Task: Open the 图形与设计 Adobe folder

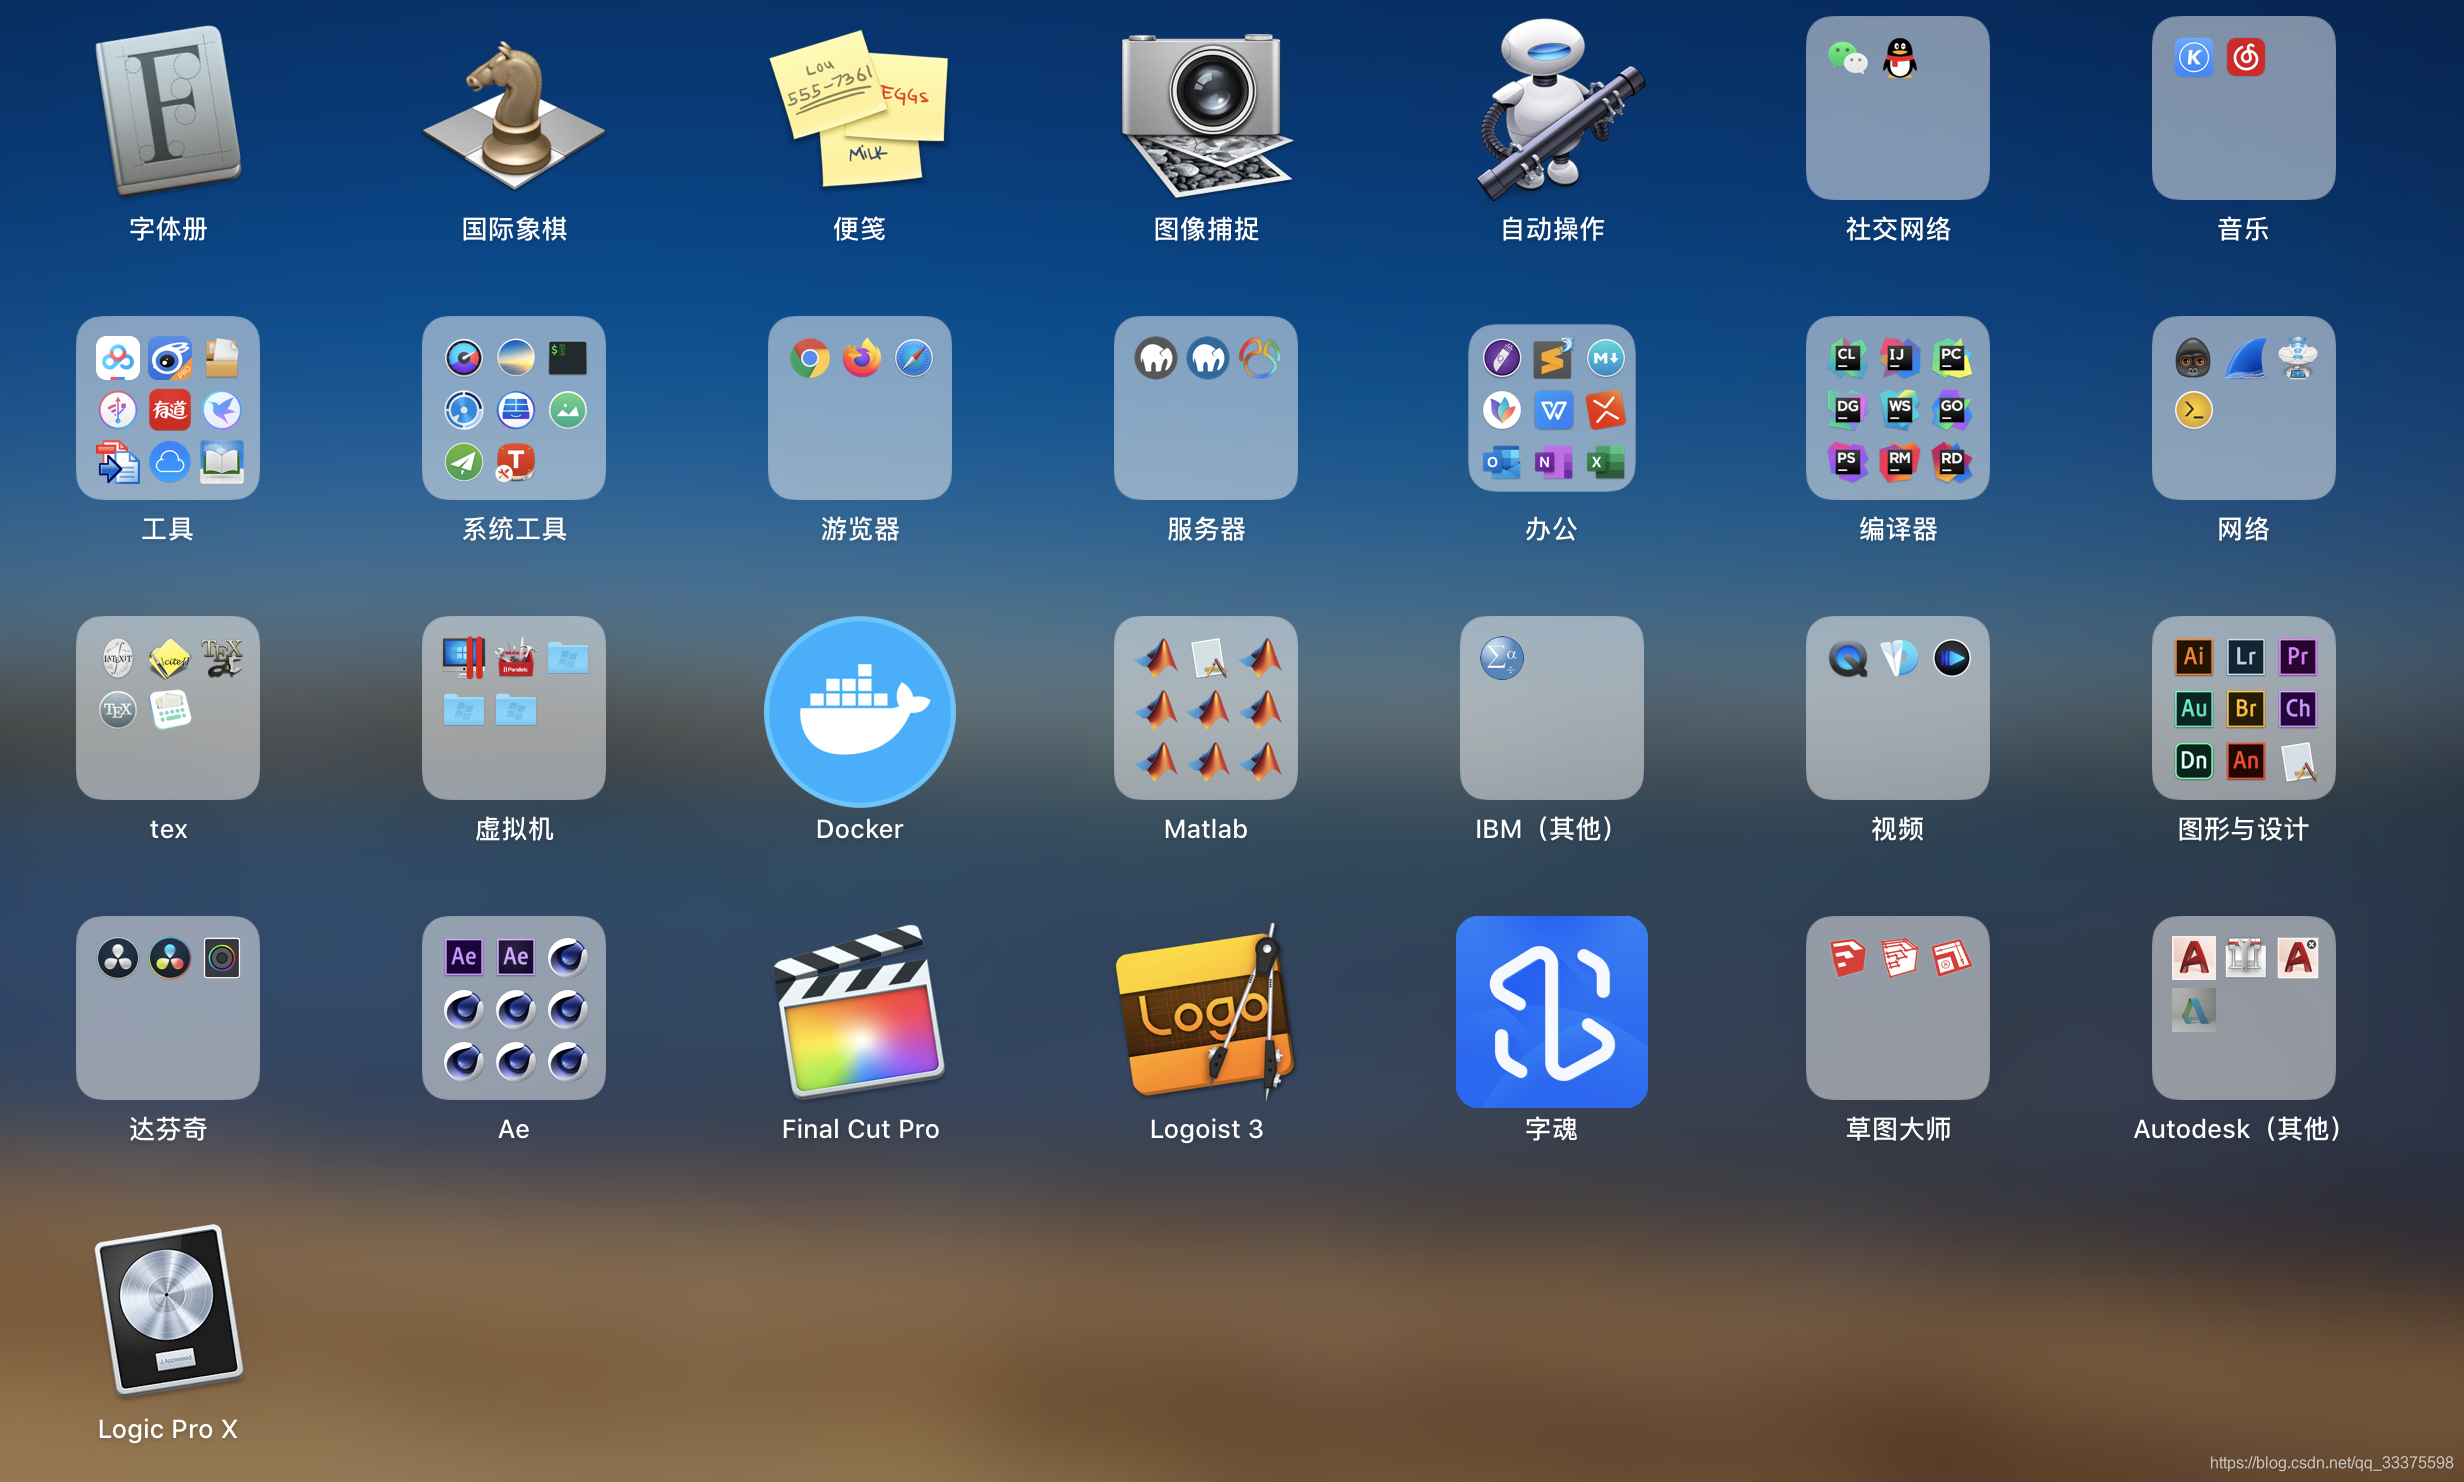Action: point(2243,708)
